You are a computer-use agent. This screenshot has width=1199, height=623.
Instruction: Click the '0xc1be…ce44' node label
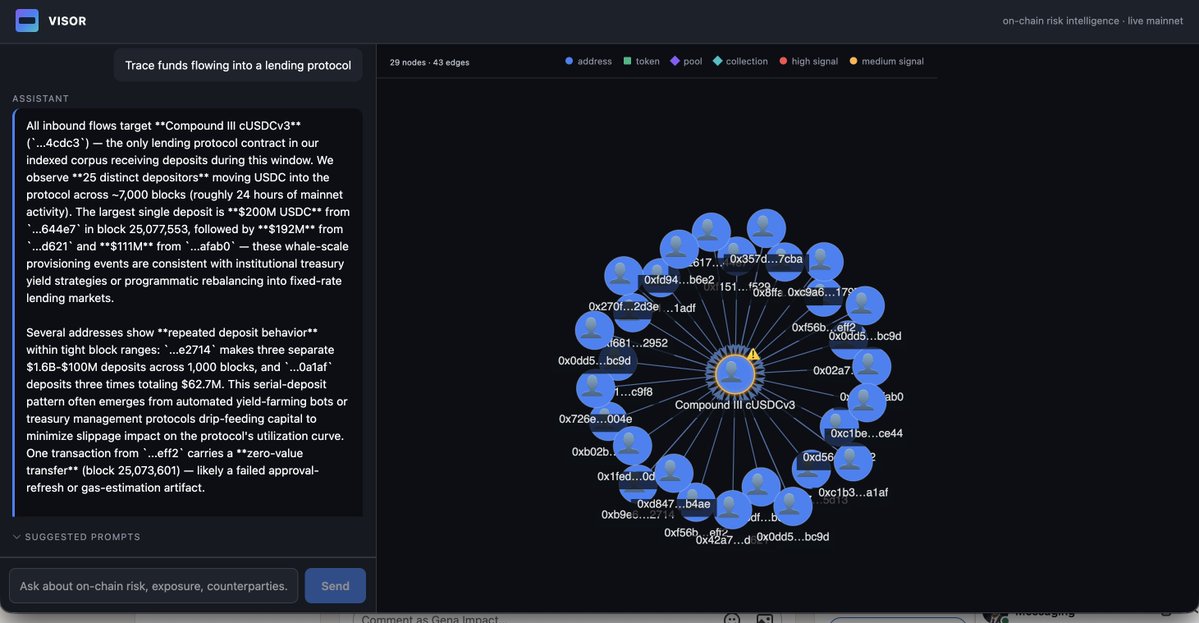[x=866, y=433]
